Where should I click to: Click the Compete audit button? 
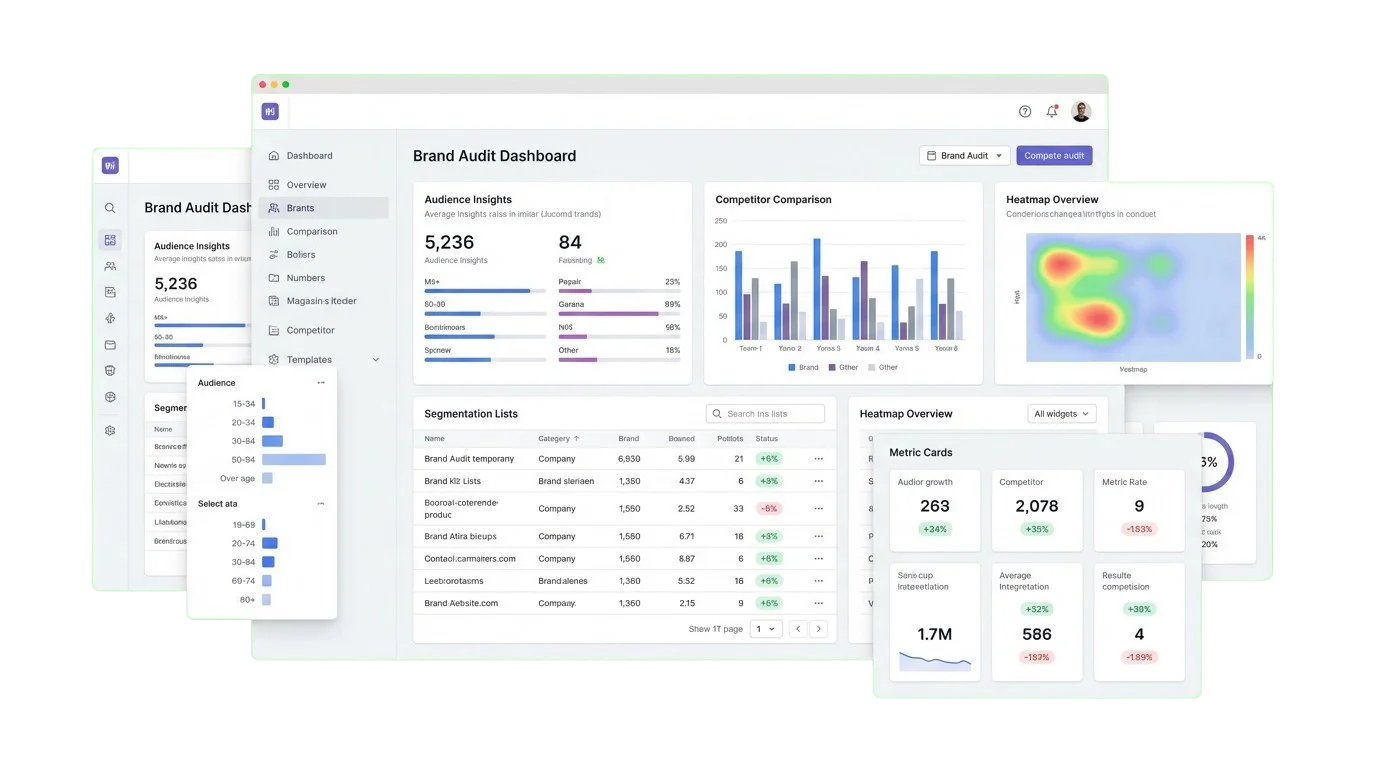[1054, 156]
